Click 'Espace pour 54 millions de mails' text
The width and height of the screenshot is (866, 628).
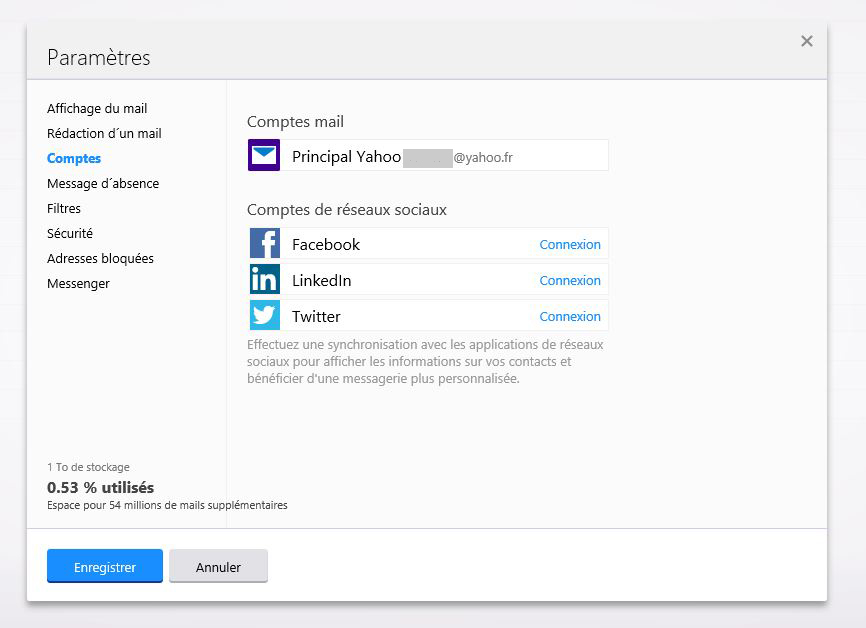[167, 505]
